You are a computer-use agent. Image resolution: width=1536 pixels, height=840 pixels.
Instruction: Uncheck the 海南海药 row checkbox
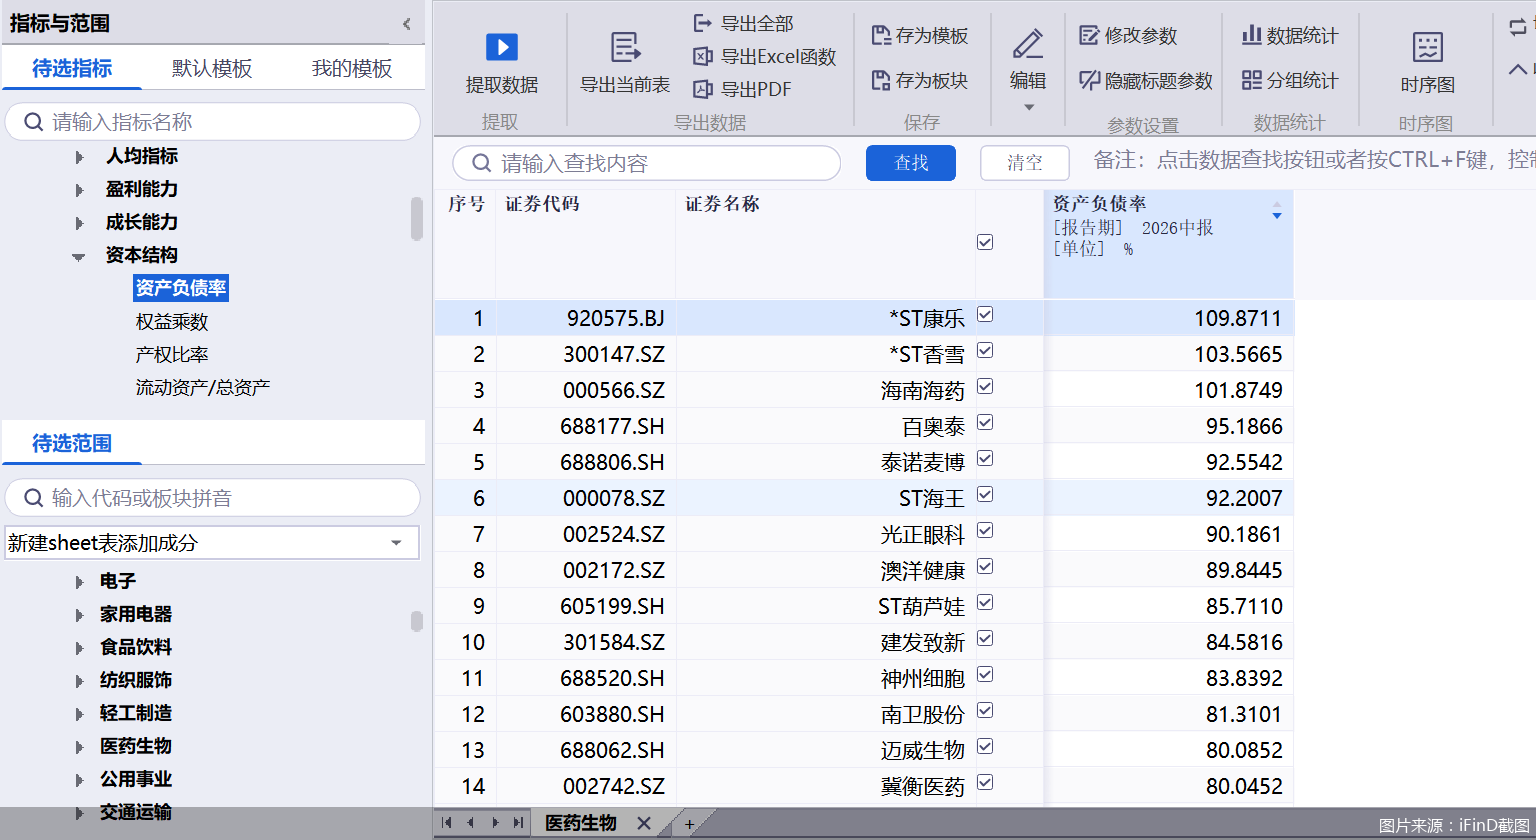click(985, 386)
